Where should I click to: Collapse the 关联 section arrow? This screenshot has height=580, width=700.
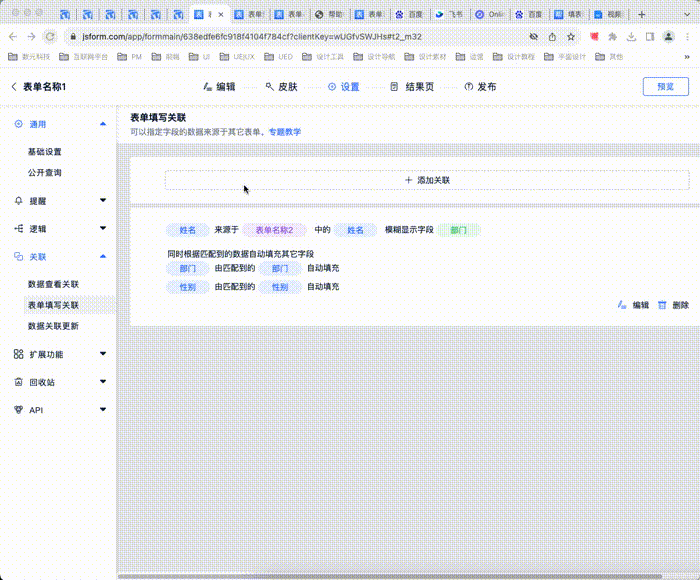pyautogui.click(x=103, y=256)
